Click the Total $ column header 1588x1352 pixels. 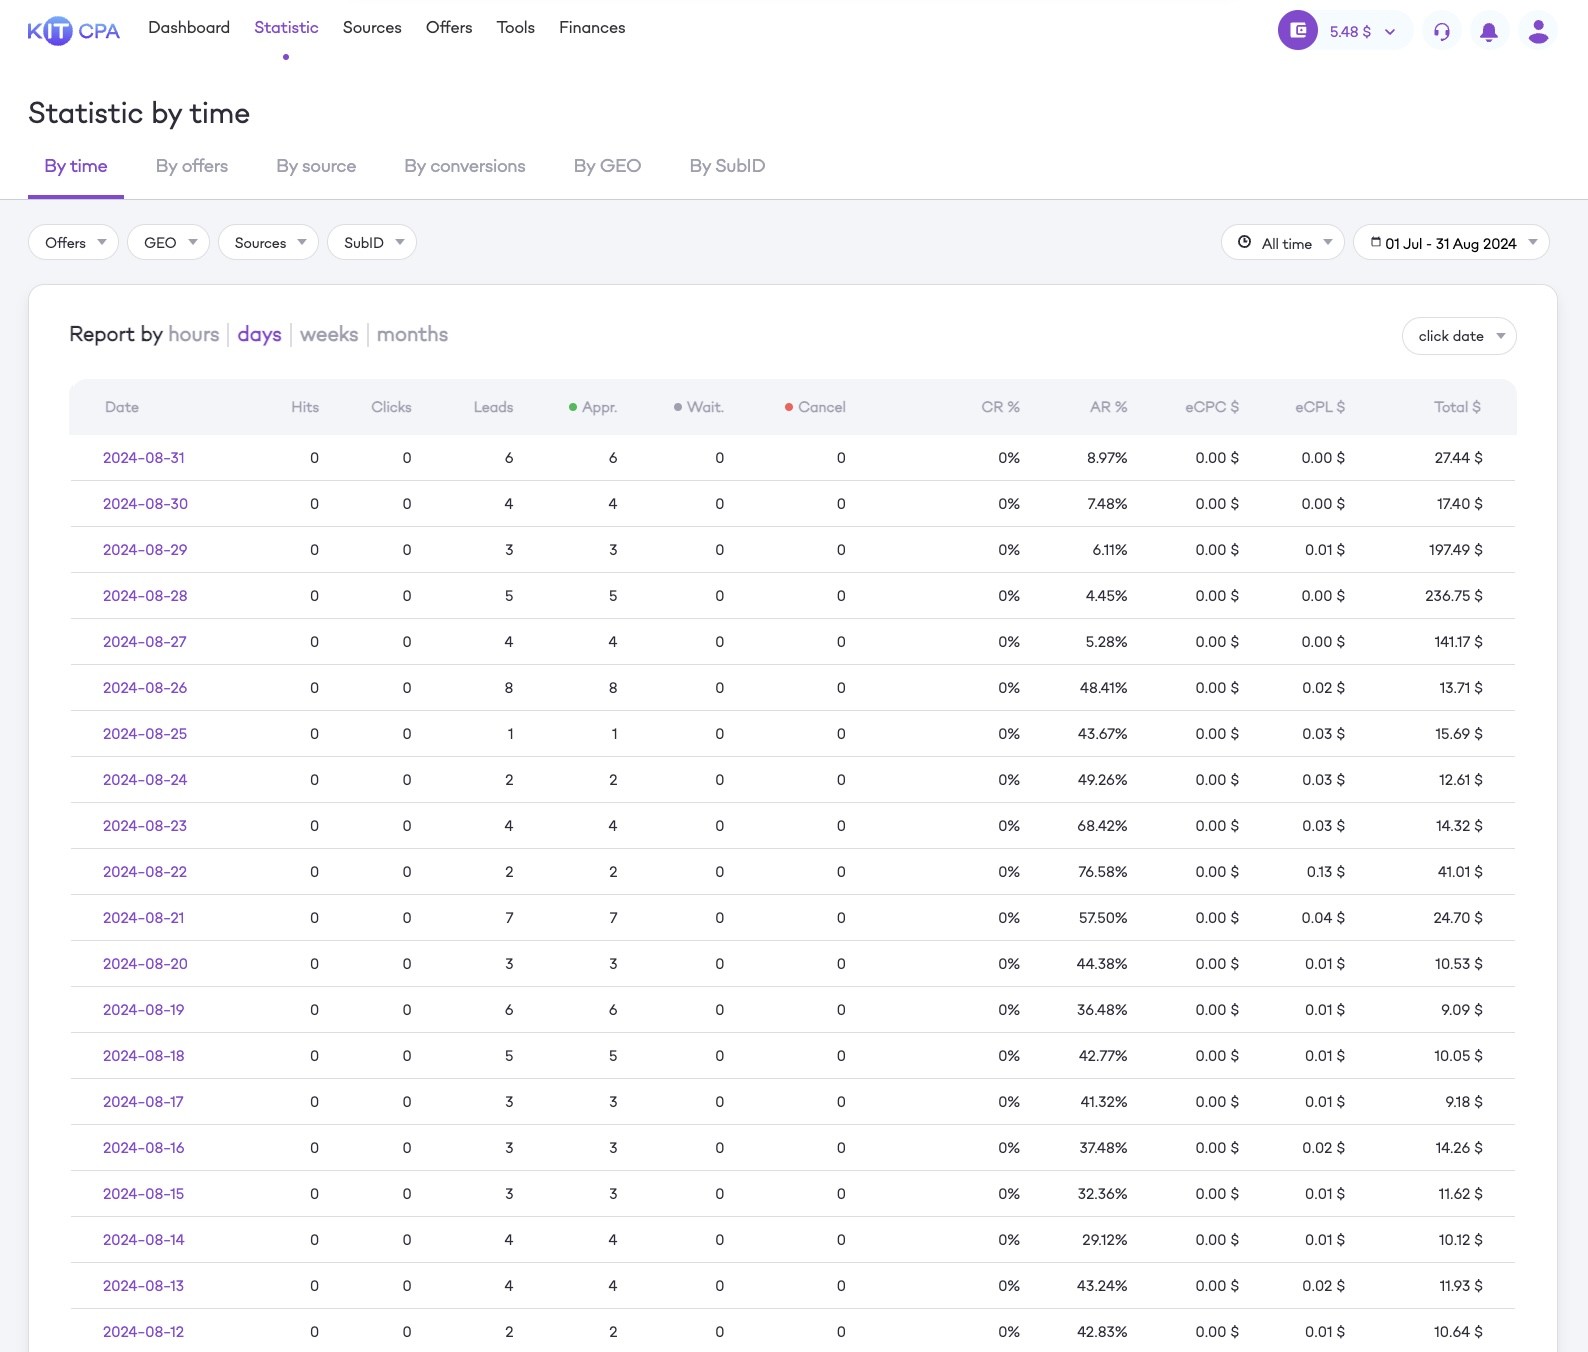1457,407
